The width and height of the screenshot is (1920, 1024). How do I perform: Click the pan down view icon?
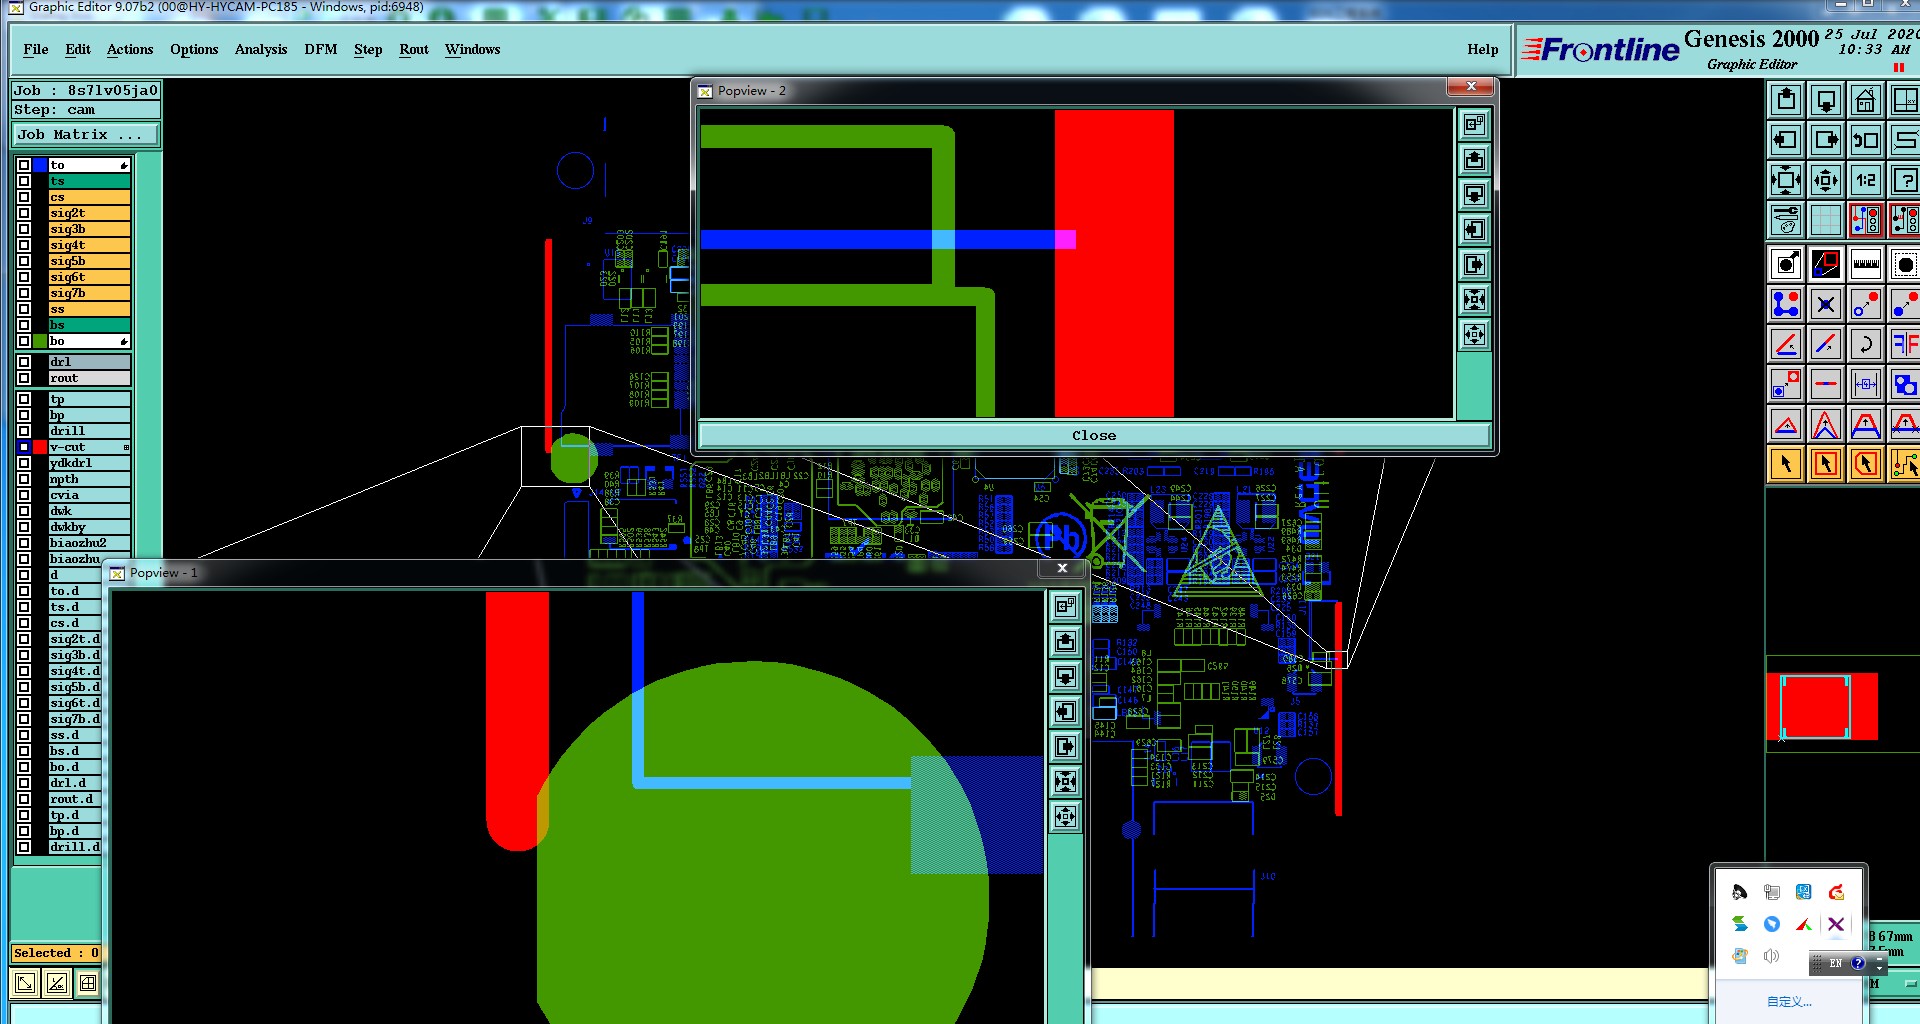coord(1826,100)
